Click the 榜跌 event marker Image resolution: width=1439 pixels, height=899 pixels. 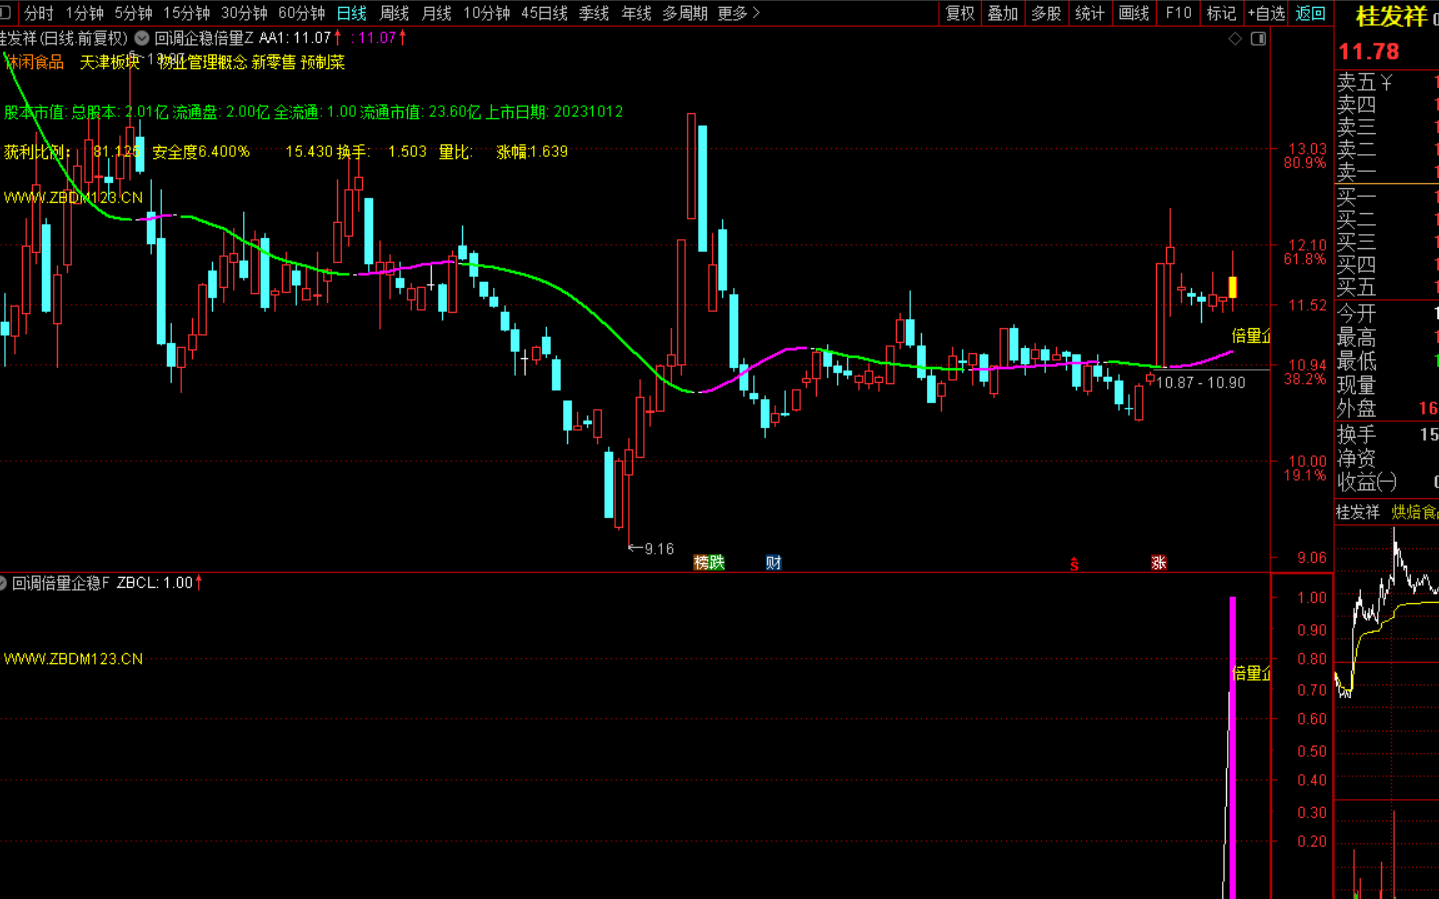708,563
